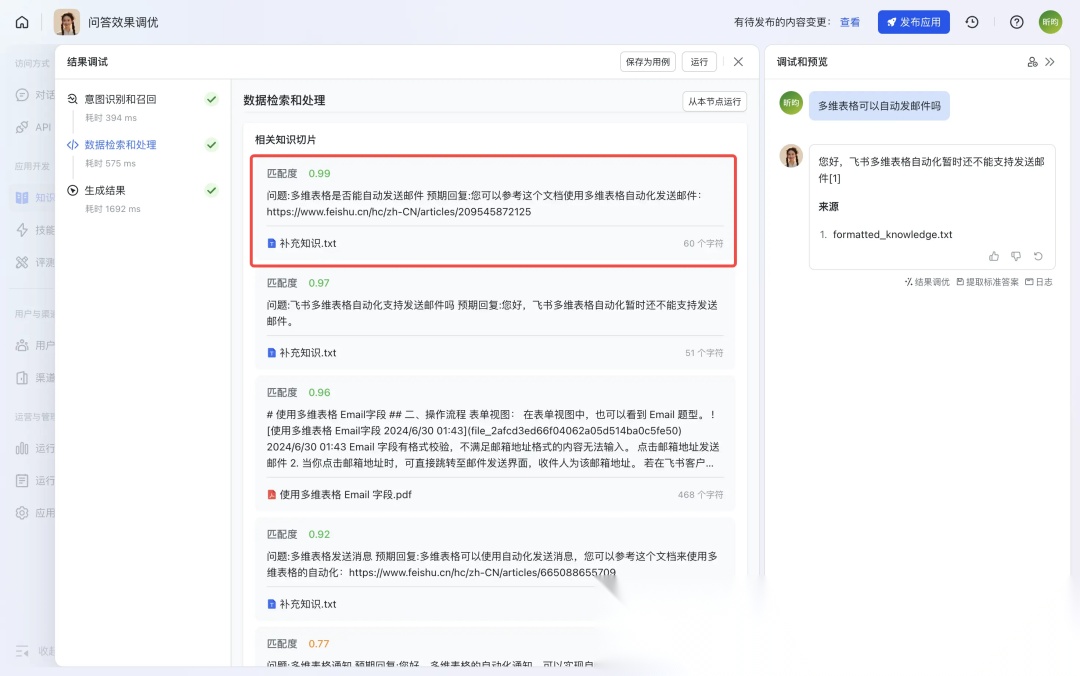The width and height of the screenshot is (1080, 676).
Task: Click the app avatar beside 问答效果调优
Action: click(x=67, y=22)
